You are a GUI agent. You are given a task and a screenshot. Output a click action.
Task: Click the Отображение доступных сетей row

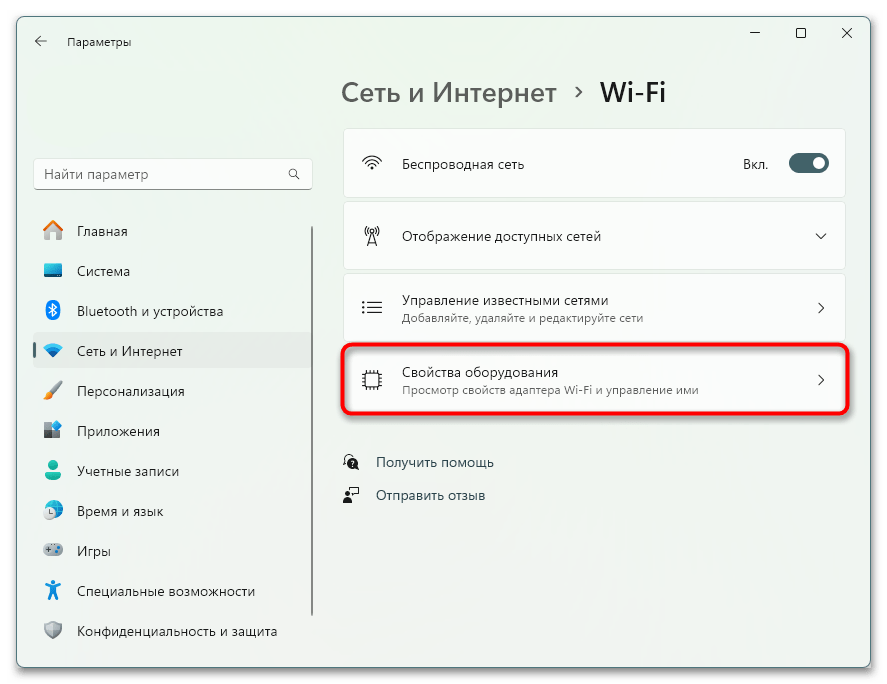tap(594, 236)
